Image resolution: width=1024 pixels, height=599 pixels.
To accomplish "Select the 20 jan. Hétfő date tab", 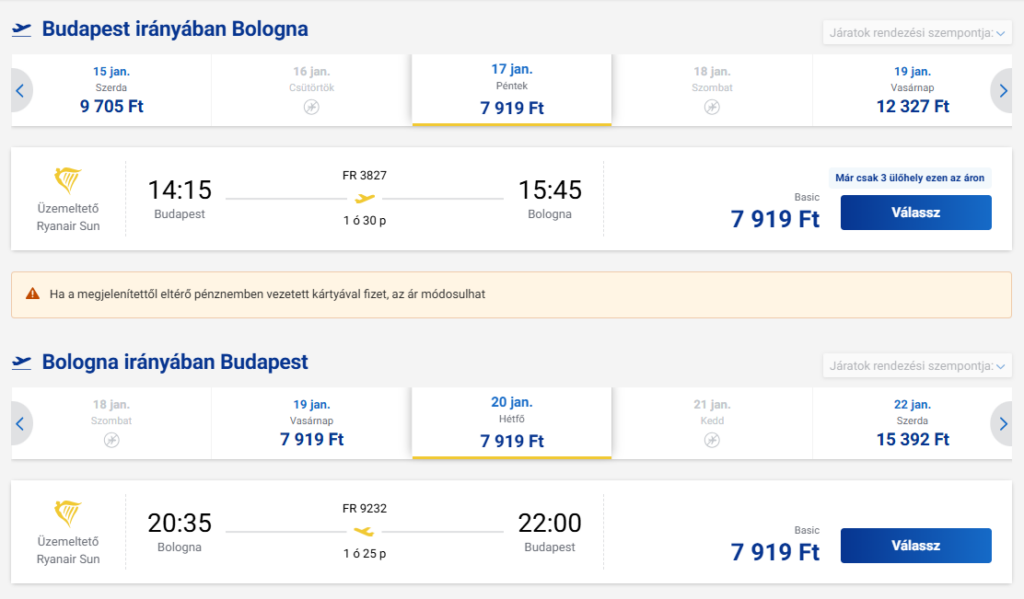I will coord(511,423).
